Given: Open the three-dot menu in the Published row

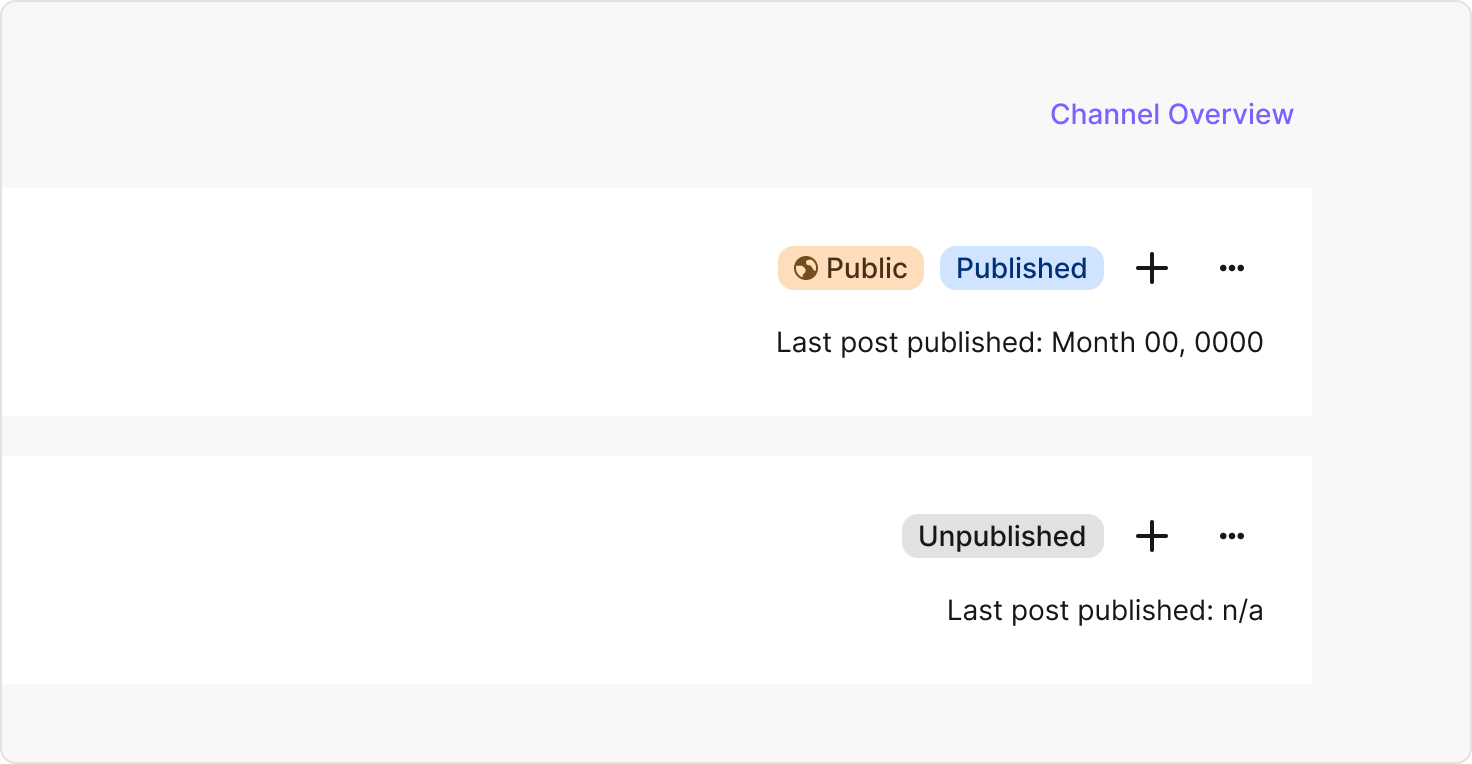Looking at the screenshot, I should (1232, 268).
